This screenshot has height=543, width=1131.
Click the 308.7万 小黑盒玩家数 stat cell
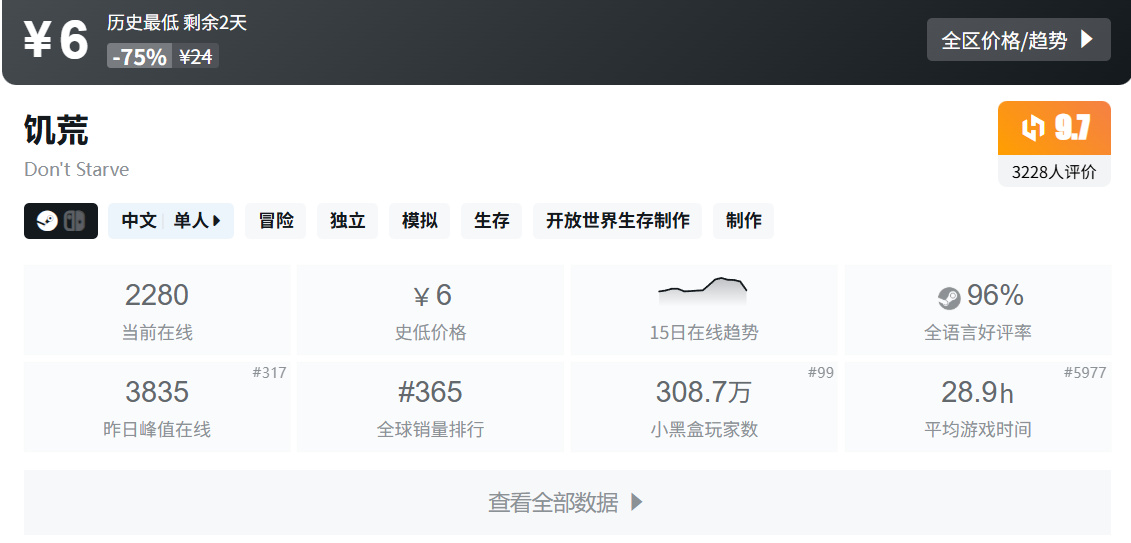point(704,407)
